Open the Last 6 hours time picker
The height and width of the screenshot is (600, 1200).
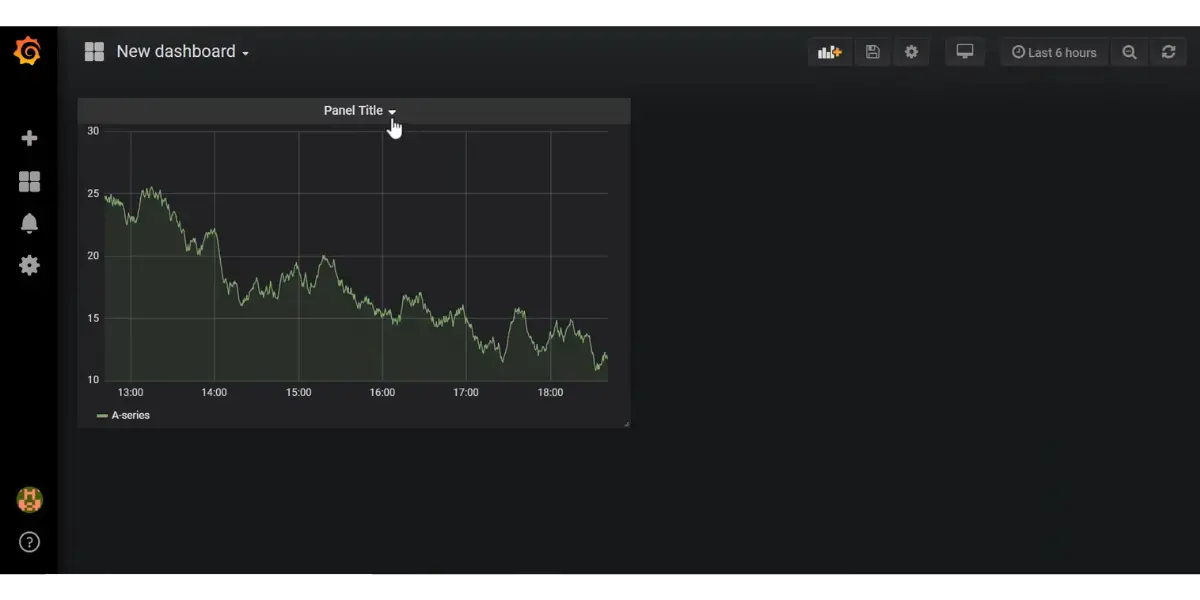[x=1054, y=52]
